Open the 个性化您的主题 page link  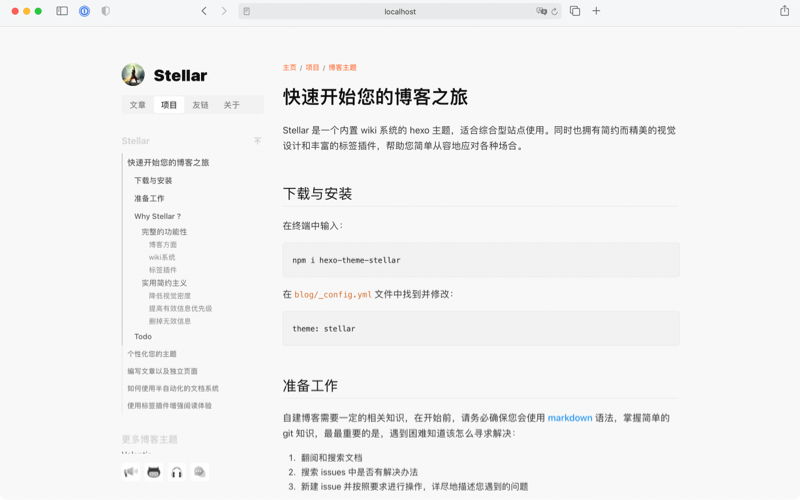152,354
